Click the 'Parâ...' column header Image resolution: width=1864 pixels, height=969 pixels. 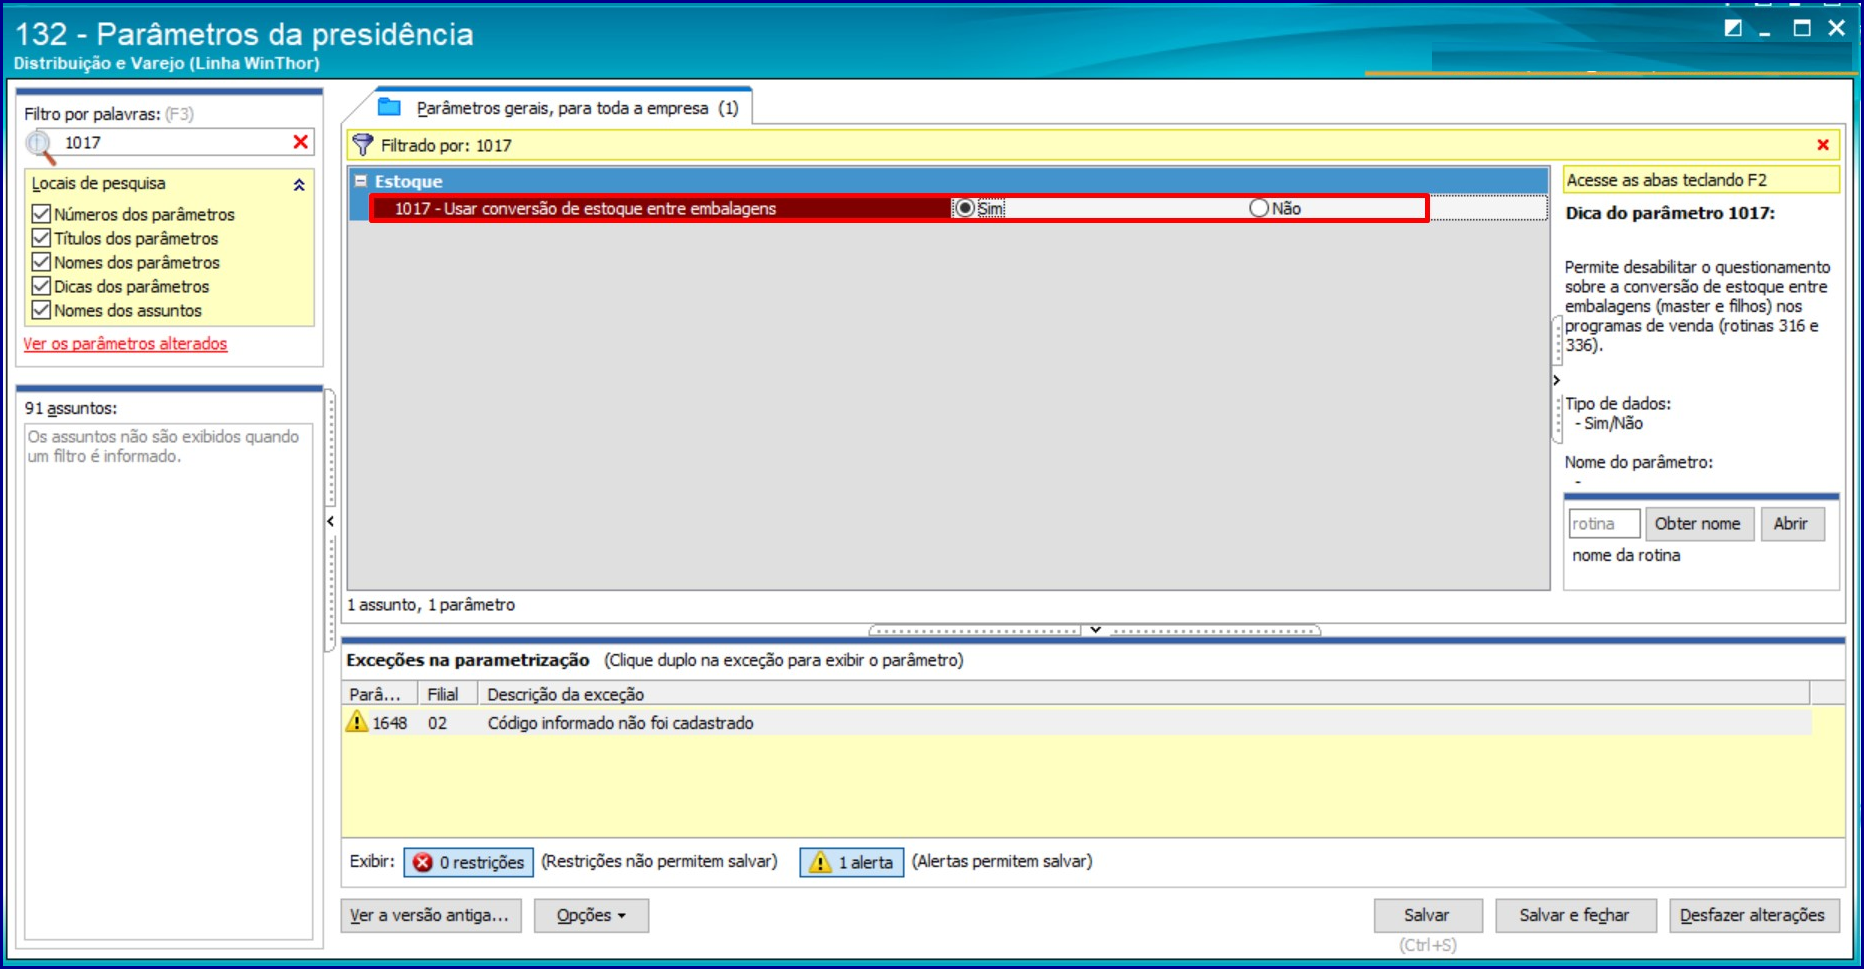[379, 694]
